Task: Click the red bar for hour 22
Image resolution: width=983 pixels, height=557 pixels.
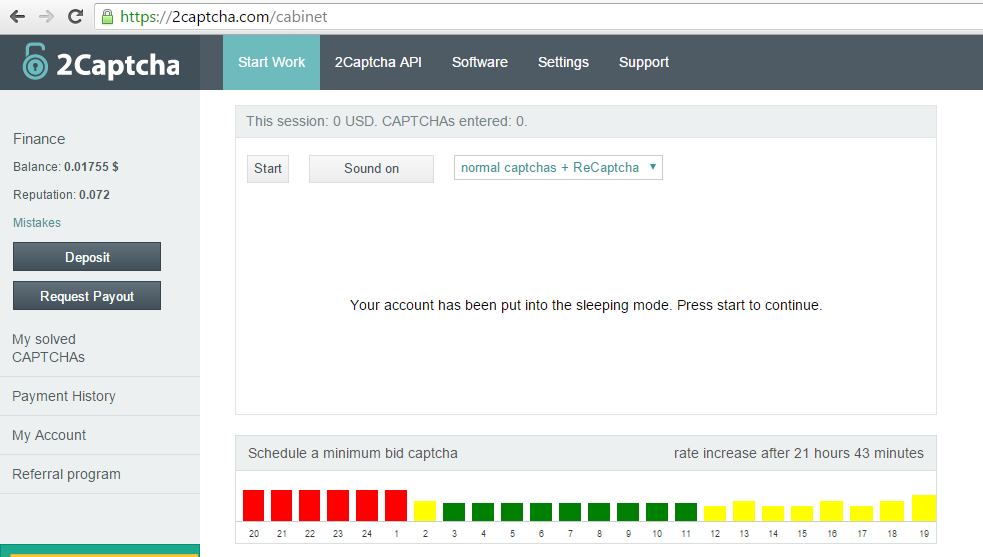Action: click(310, 506)
